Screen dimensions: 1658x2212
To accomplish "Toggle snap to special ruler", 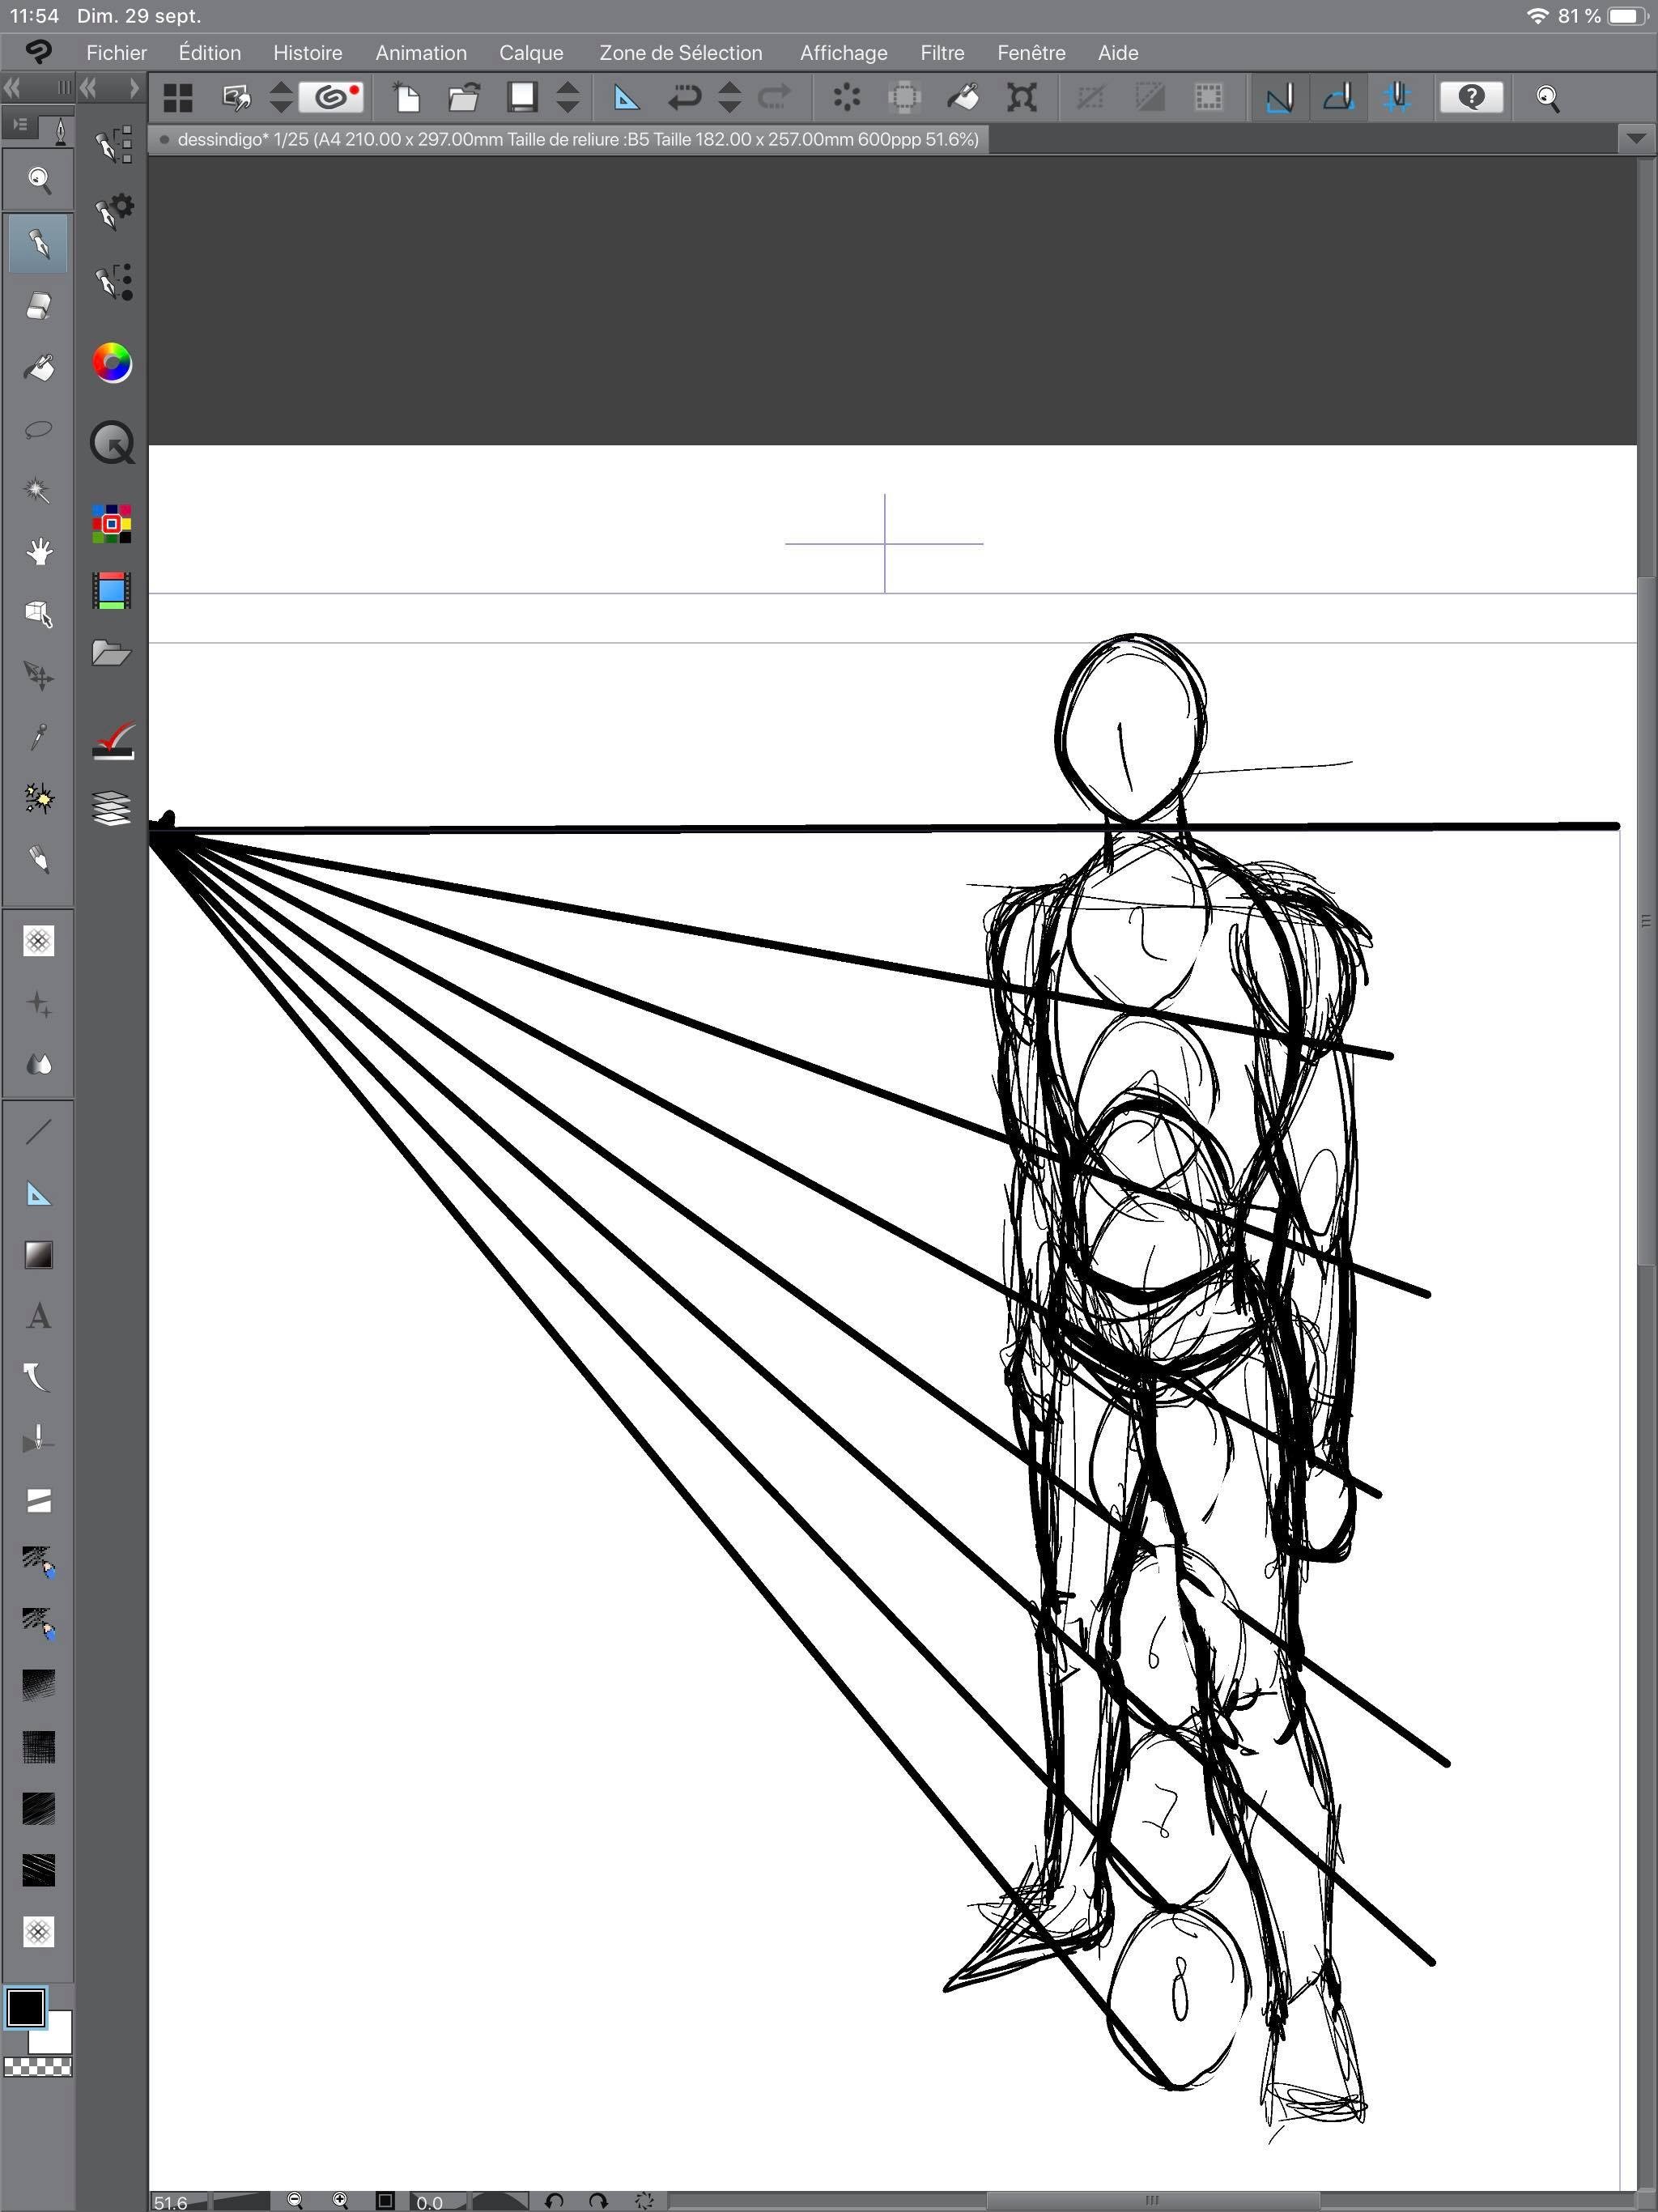I will coord(1338,97).
